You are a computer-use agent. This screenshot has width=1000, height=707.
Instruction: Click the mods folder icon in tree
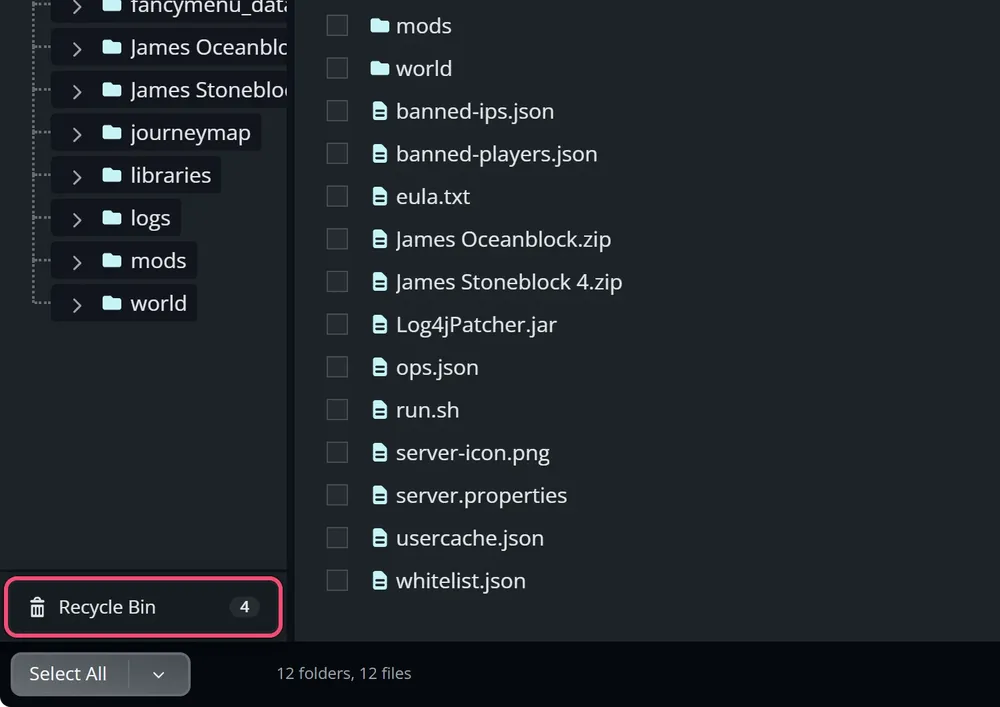(112, 261)
